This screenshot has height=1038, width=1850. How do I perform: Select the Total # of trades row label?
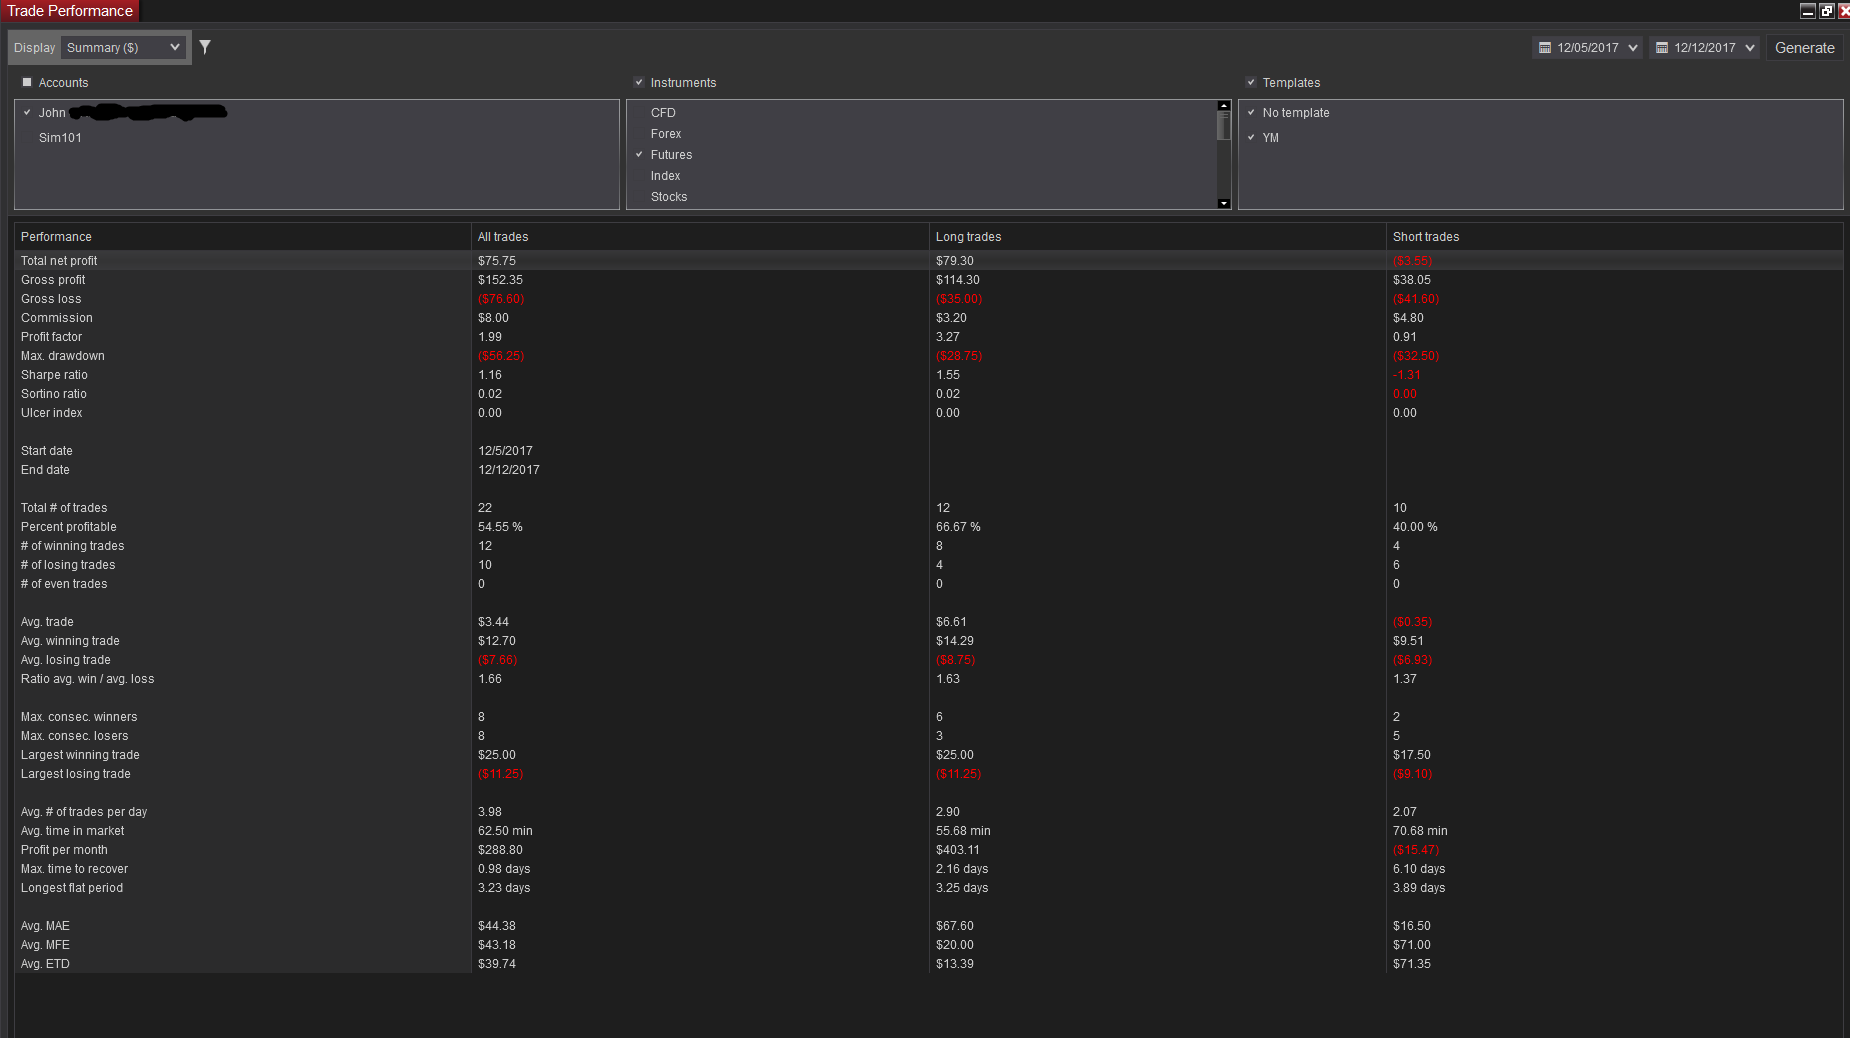[64, 508]
